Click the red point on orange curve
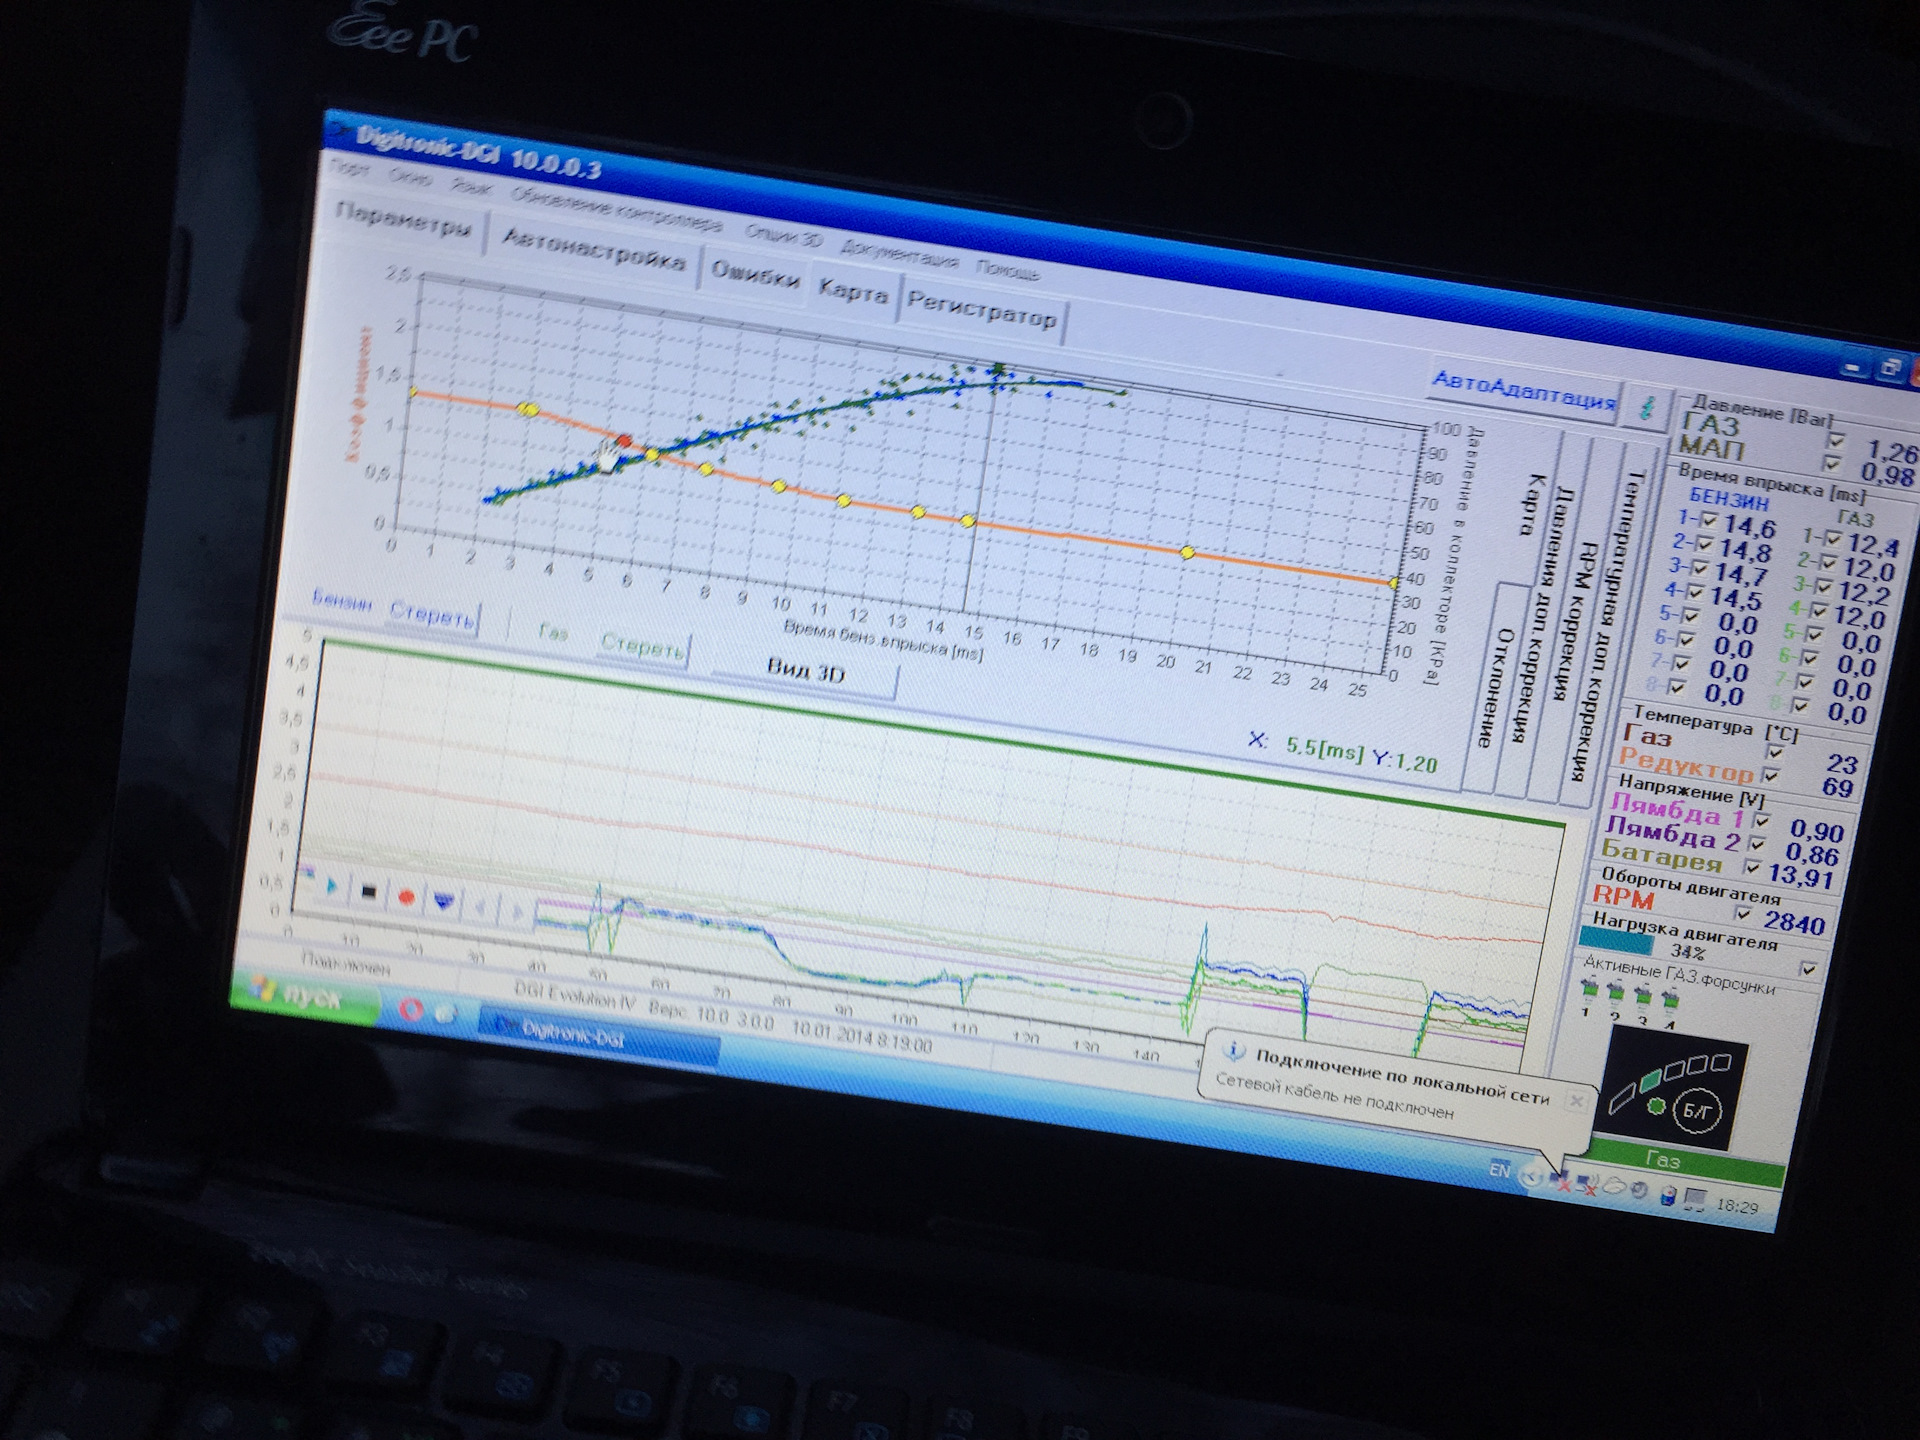Viewport: 1920px width, 1440px height. tap(624, 440)
